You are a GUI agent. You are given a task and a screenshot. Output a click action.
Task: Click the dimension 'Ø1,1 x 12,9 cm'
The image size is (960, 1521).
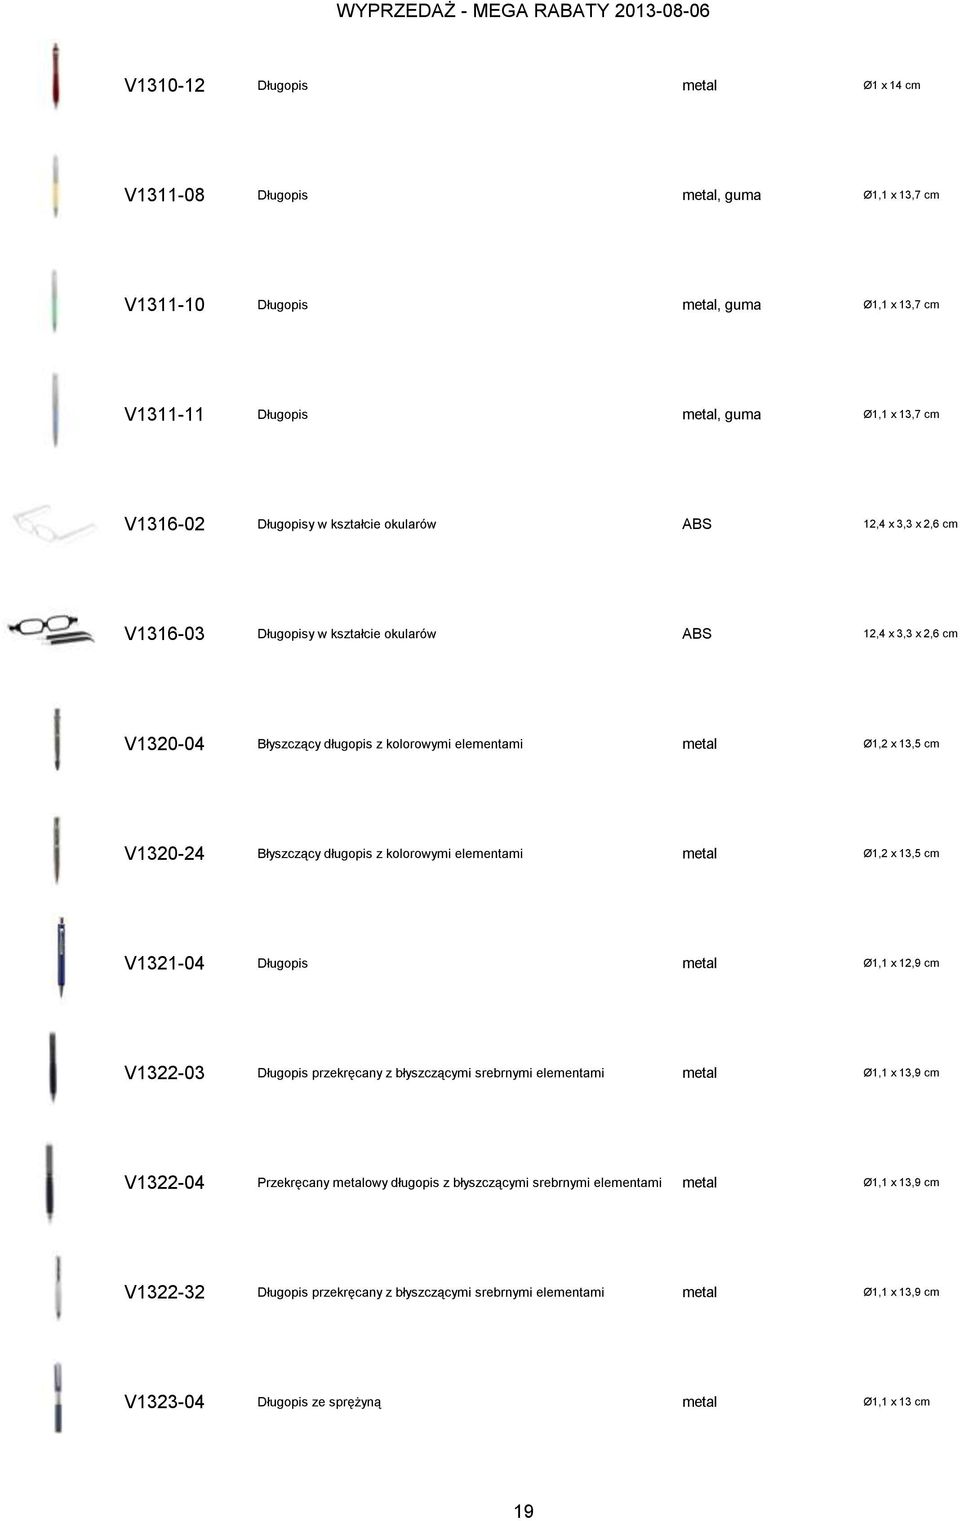point(901,963)
